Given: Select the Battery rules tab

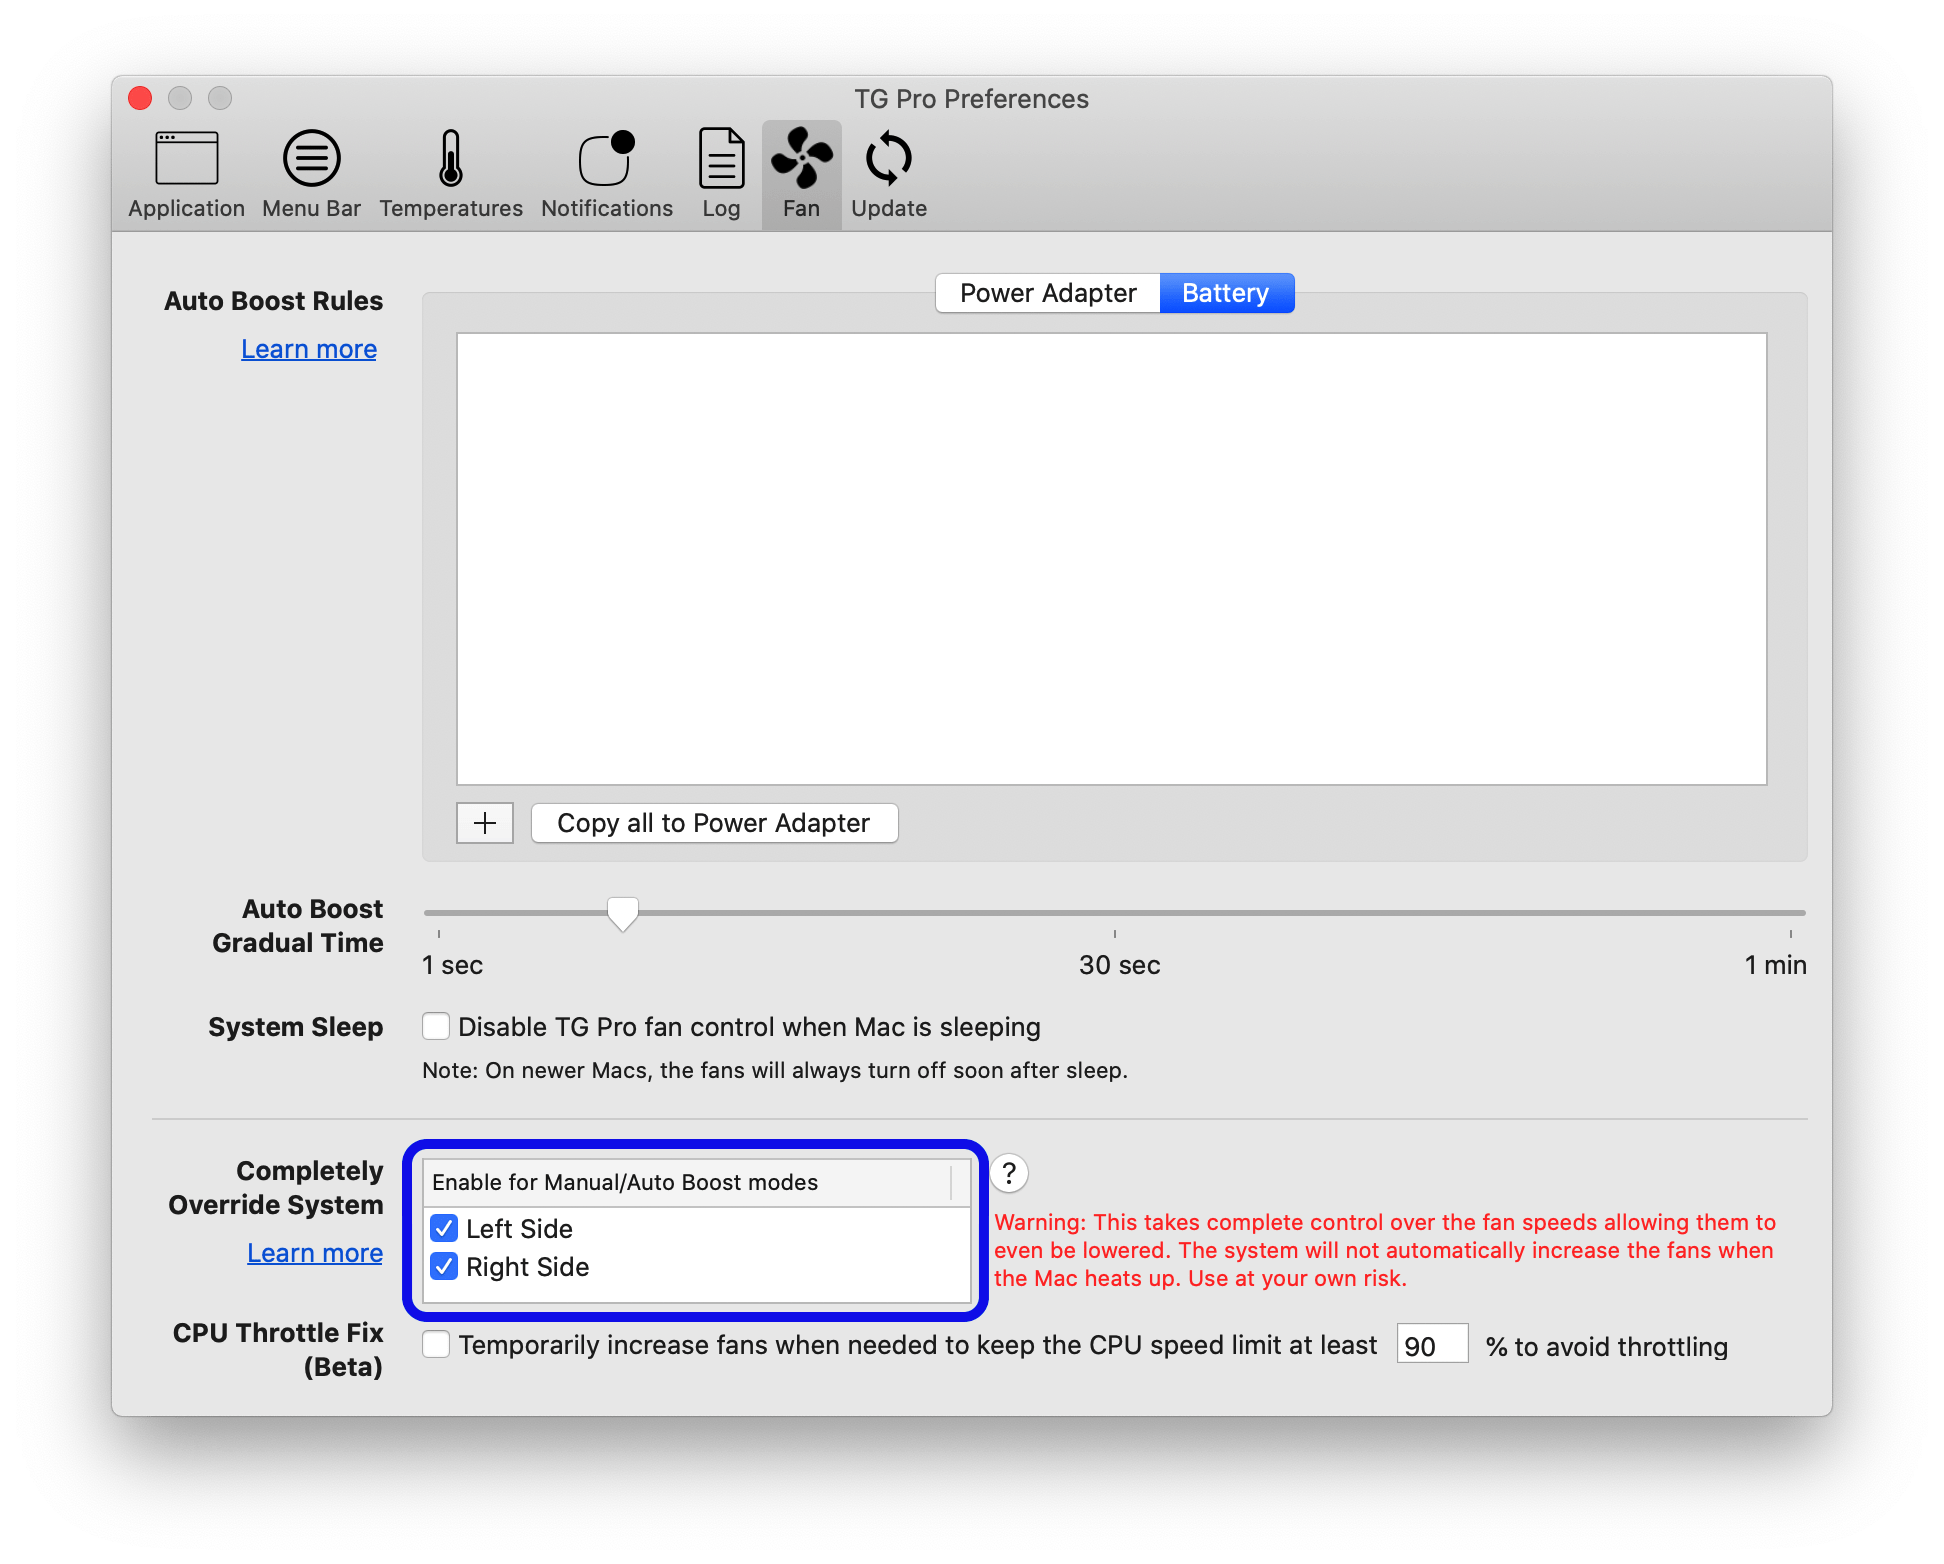Looking at the screenshot, I should (1225, 292).
